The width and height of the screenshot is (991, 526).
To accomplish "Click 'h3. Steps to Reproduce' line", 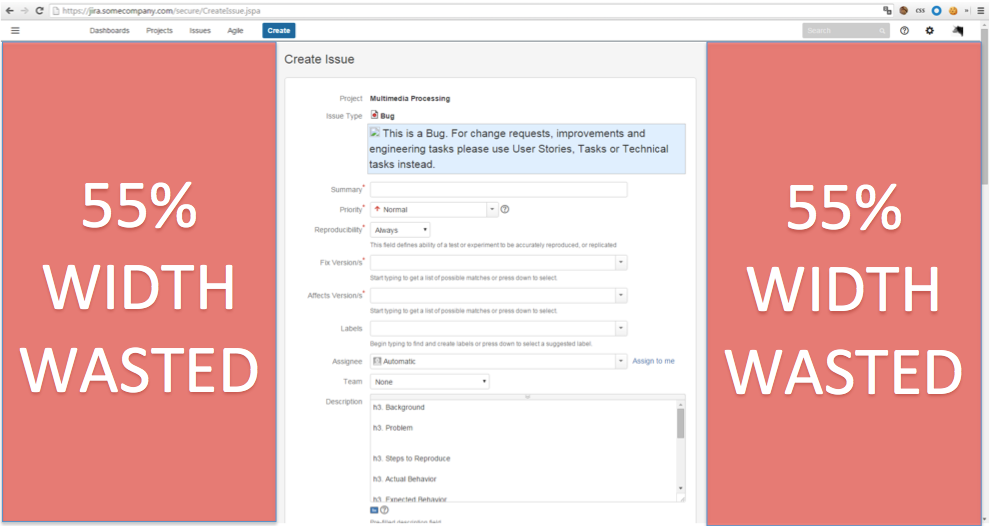I will pyautogui.click(x=411, y=458).
